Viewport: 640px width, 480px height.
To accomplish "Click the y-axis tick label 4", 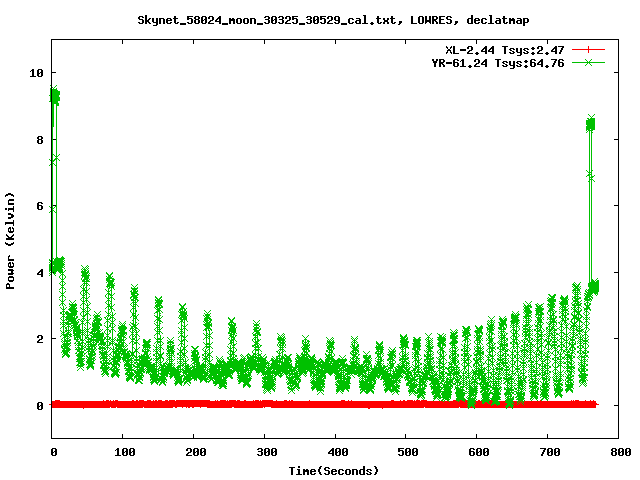I will (40, 273).
